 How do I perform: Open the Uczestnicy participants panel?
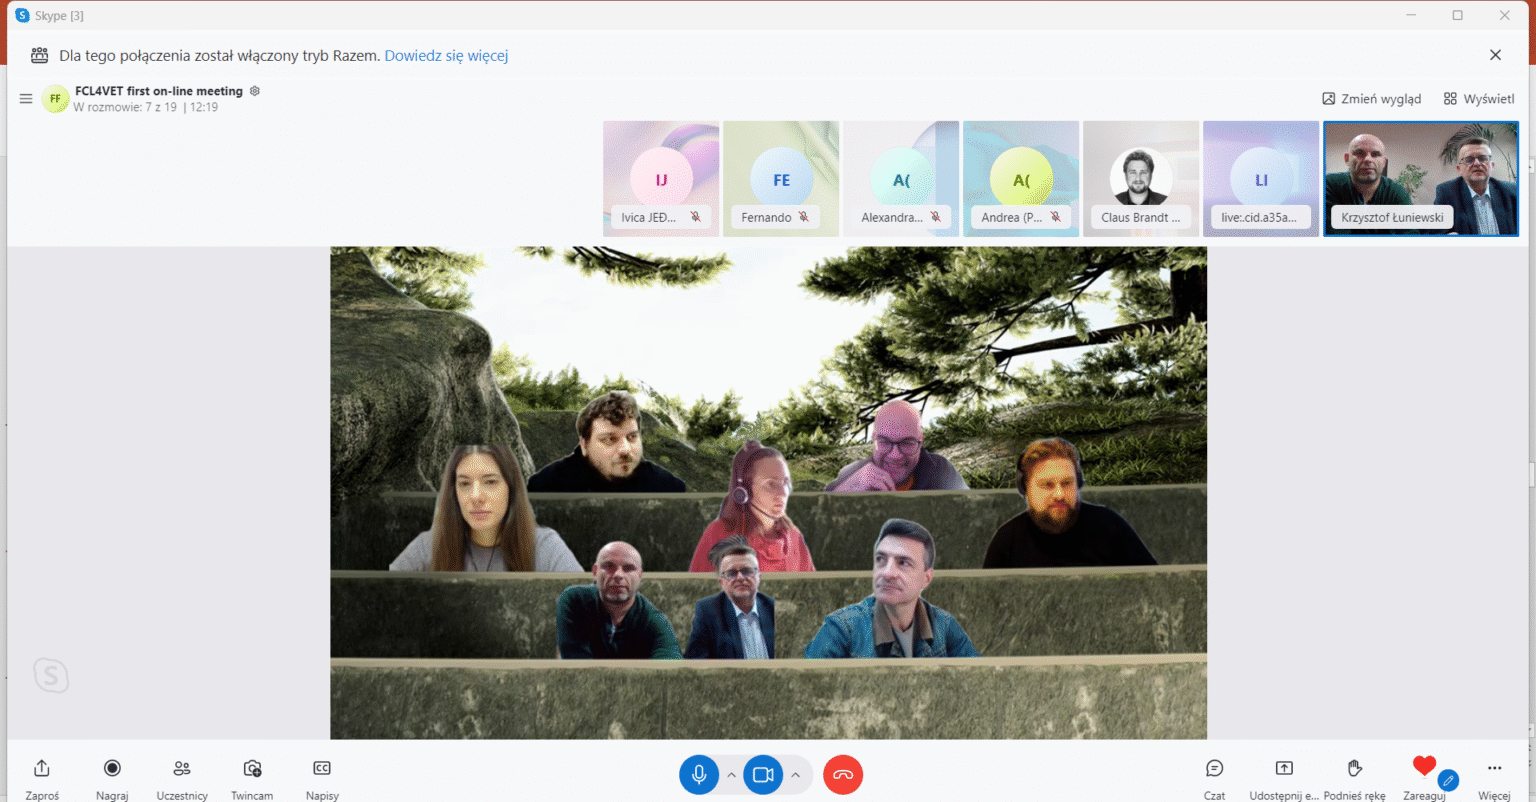click(182, 769)
